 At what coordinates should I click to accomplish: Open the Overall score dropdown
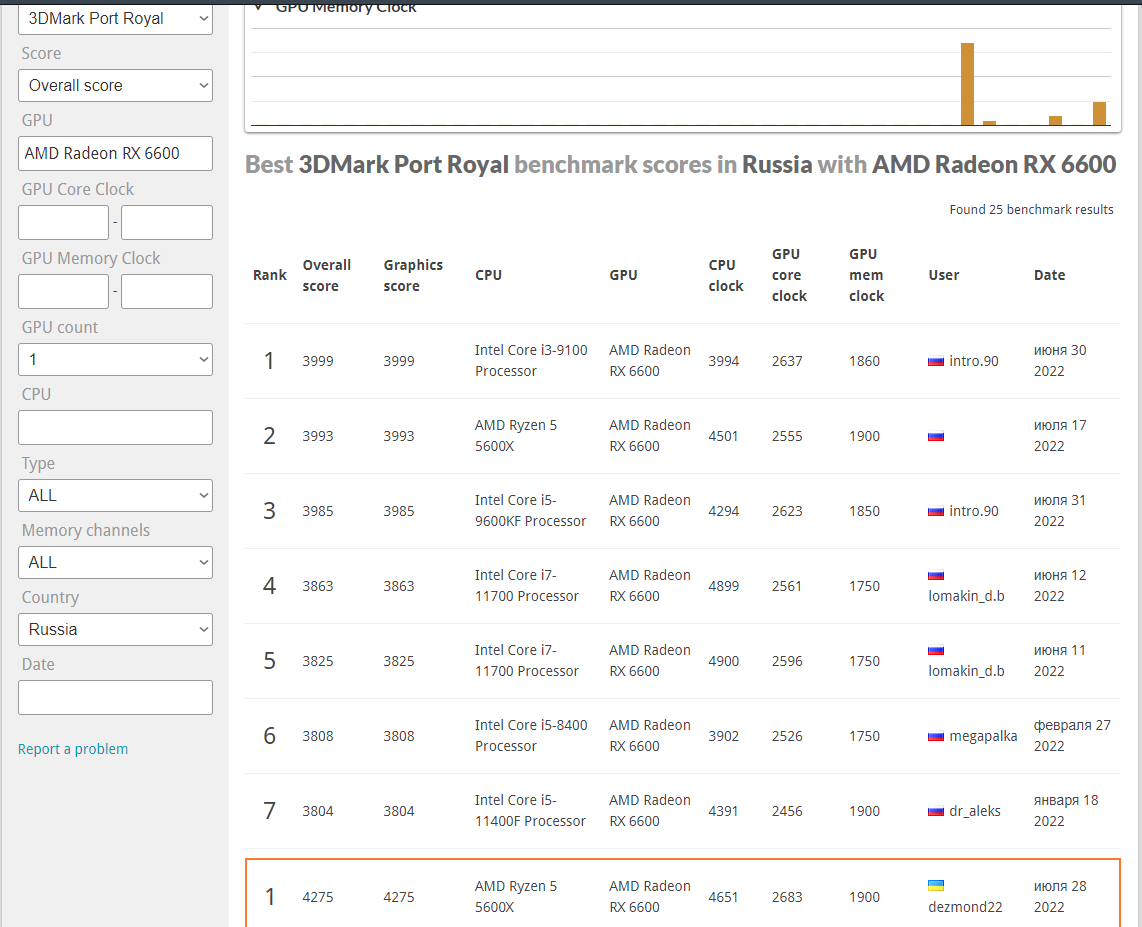coord(116,86)
